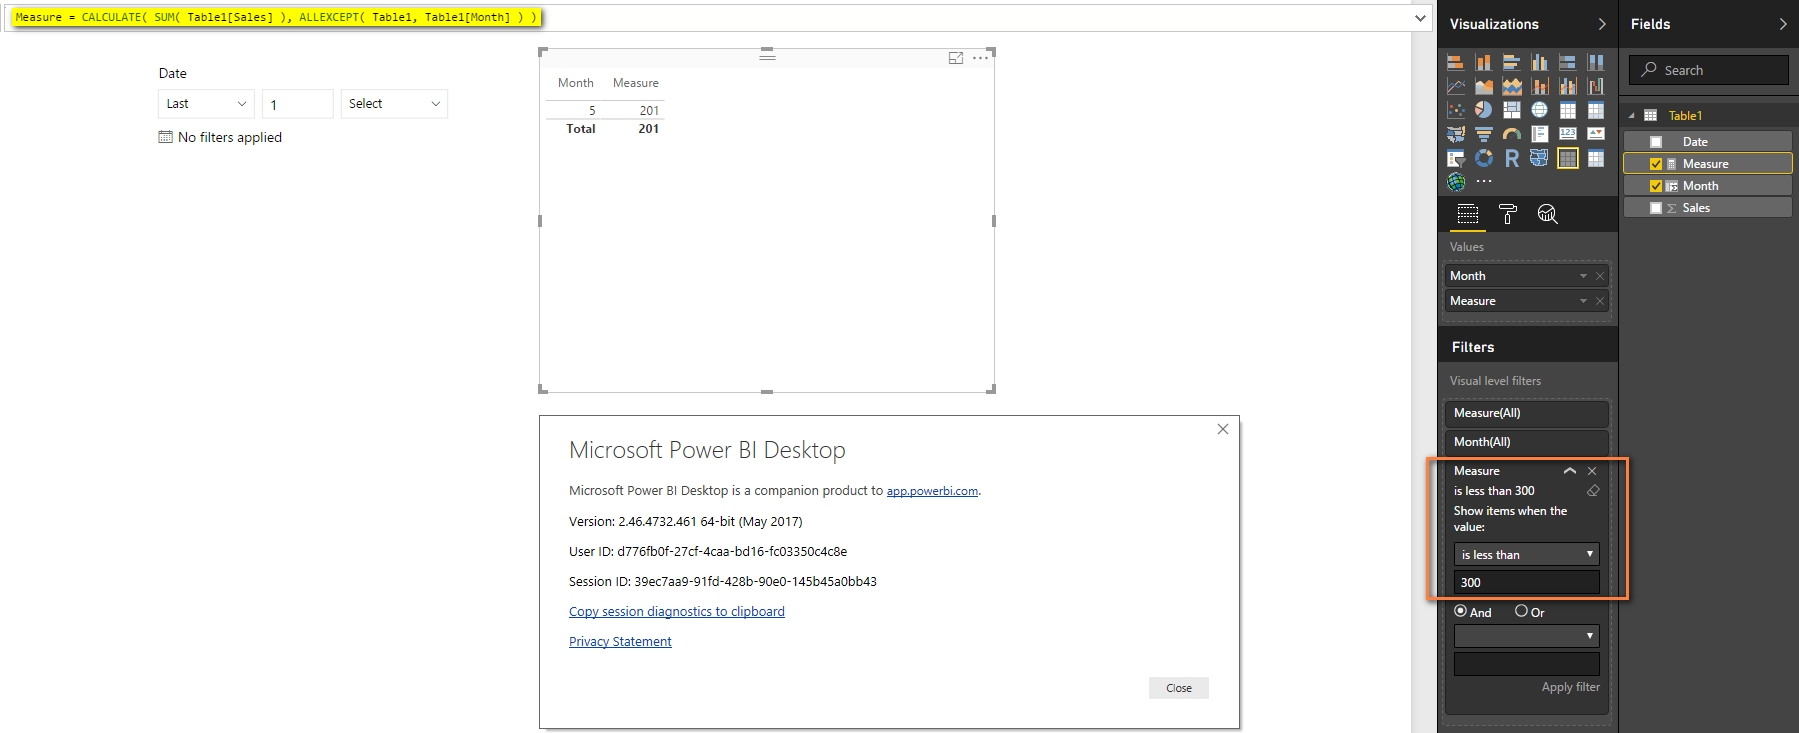Choose the treemap visualization
Screen dimensions: 1799x733
coord(1511,110)
